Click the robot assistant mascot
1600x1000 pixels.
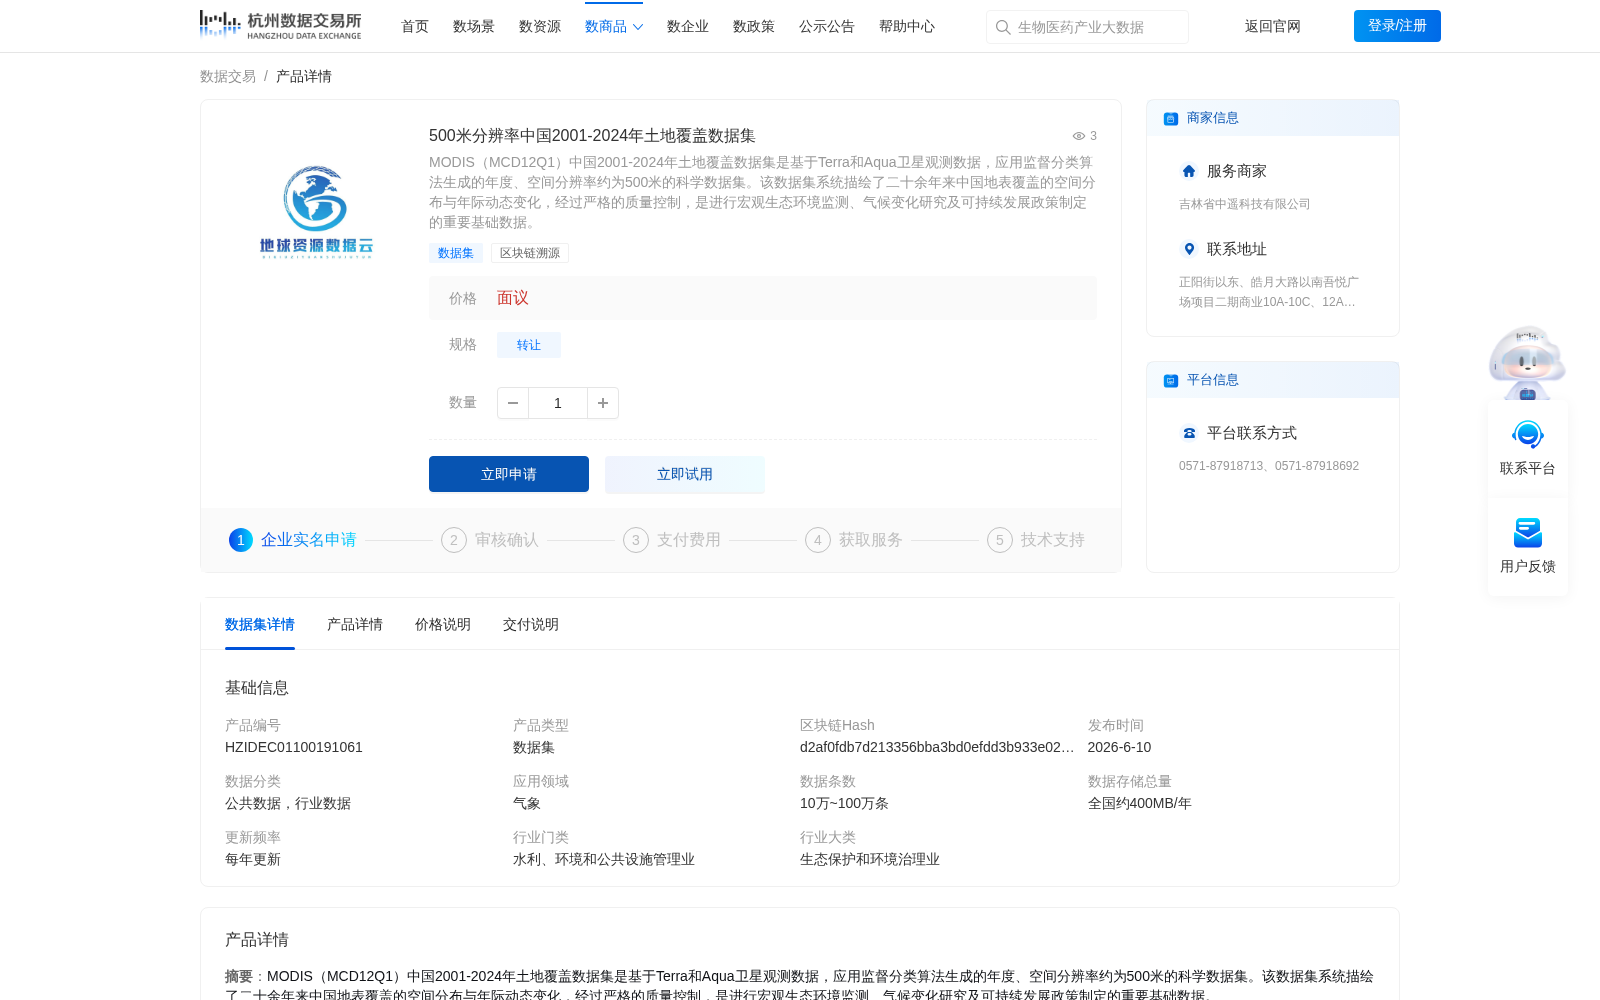(1527, 362)
